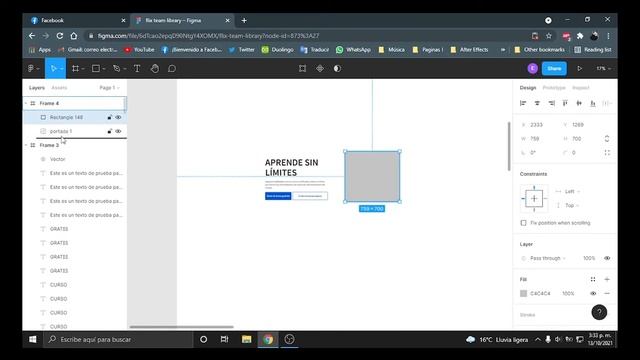Screen dimensions: 640x360
Task: Reload the page in Chrome
Action: pos(60,36)
